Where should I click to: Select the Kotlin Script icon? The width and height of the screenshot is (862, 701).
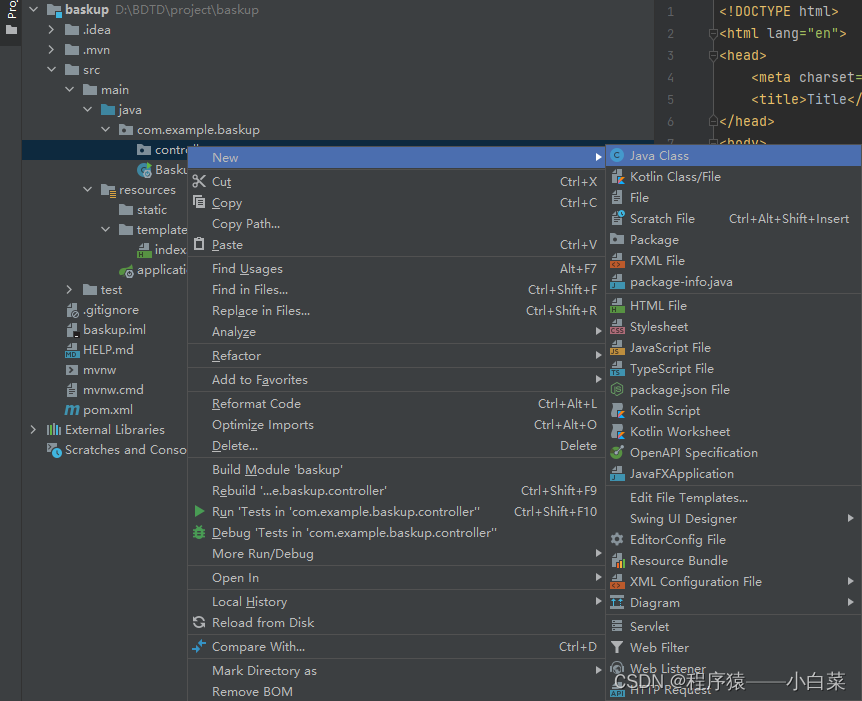(x=617, y=411)
